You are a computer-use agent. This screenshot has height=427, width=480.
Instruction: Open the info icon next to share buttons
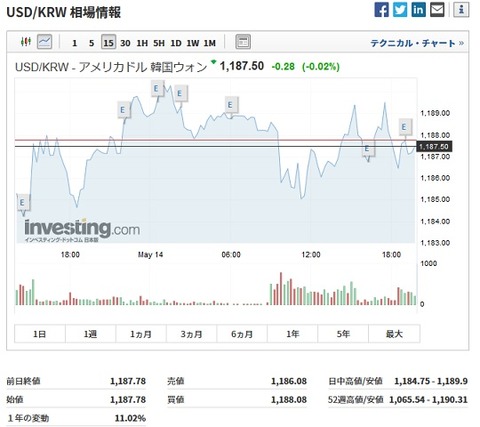tap(461, 10)
